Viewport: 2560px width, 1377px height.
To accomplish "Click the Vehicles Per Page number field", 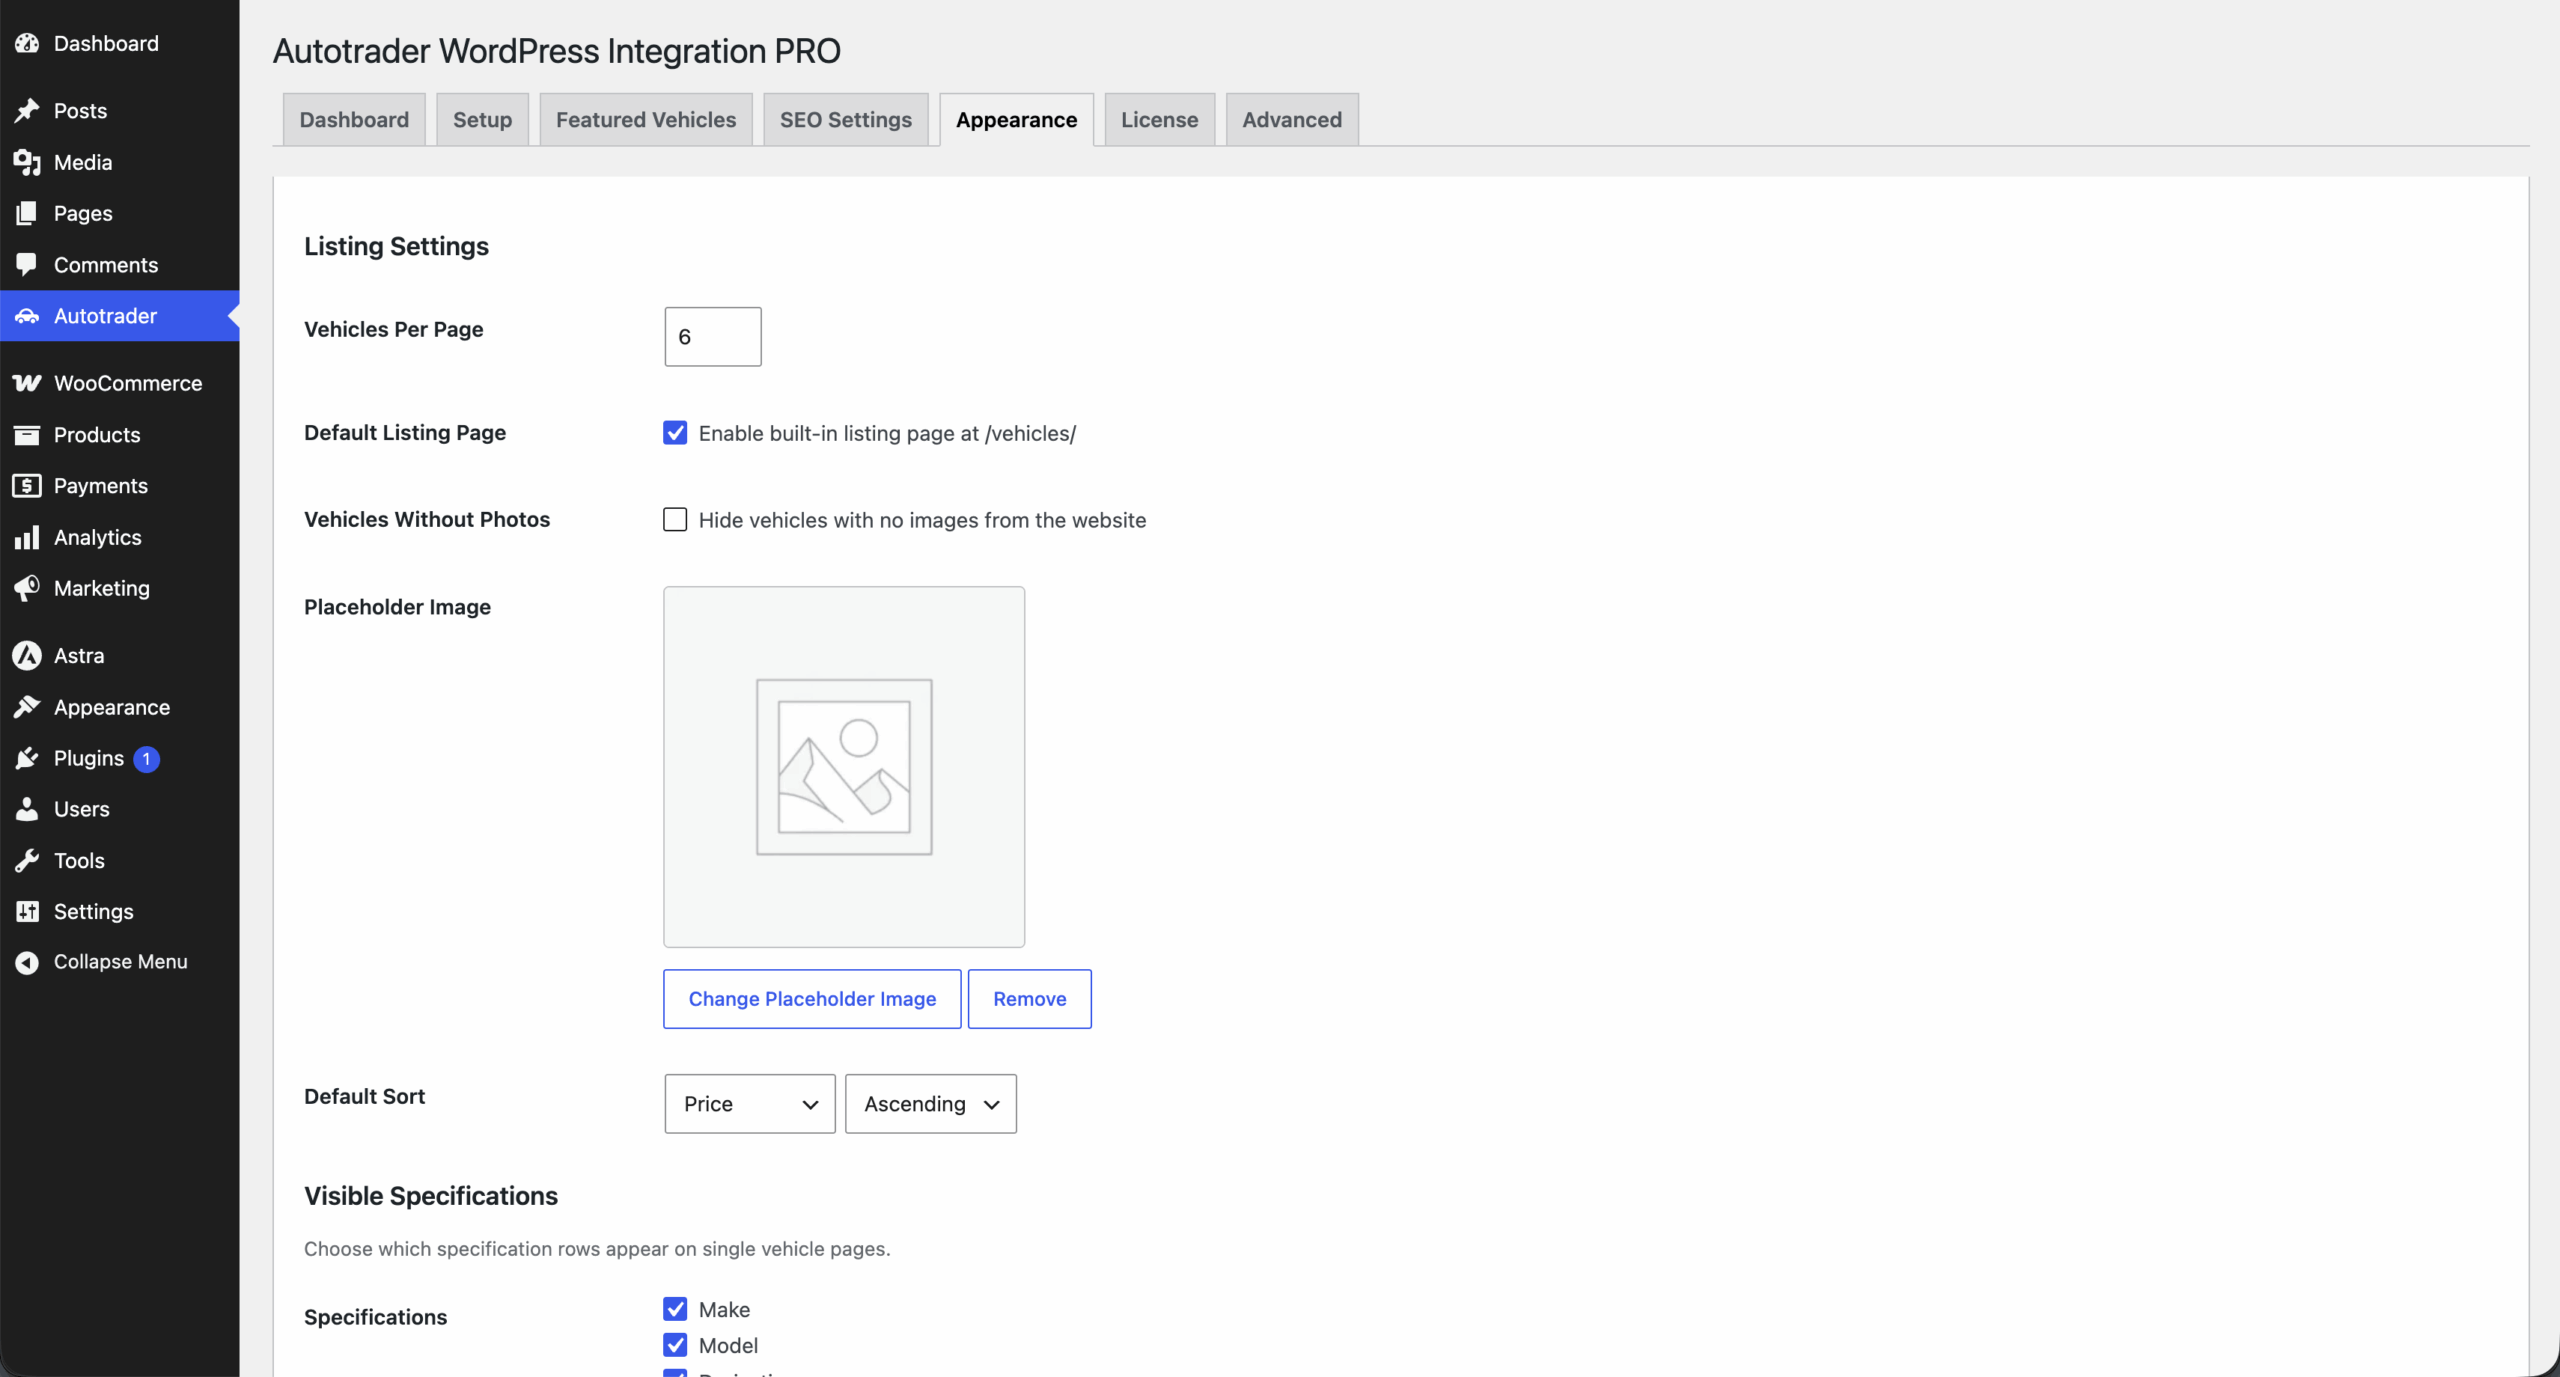I will click(x=713, y=337).
